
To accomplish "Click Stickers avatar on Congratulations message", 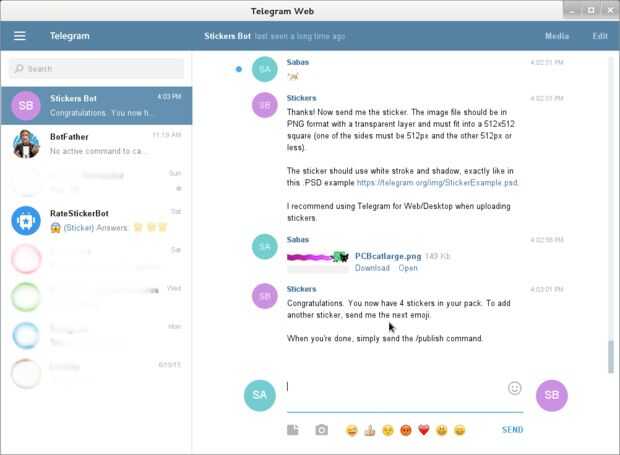I will (265, 296).
